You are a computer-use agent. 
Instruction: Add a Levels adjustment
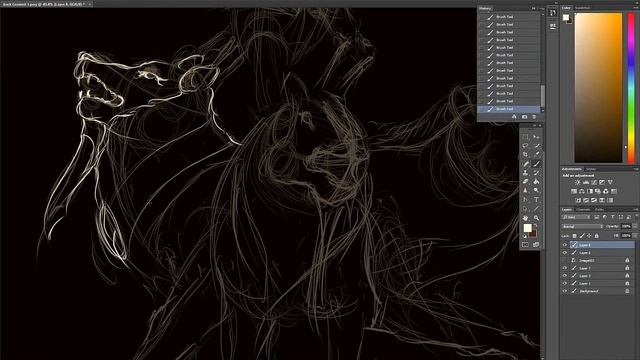coord(586,182)
